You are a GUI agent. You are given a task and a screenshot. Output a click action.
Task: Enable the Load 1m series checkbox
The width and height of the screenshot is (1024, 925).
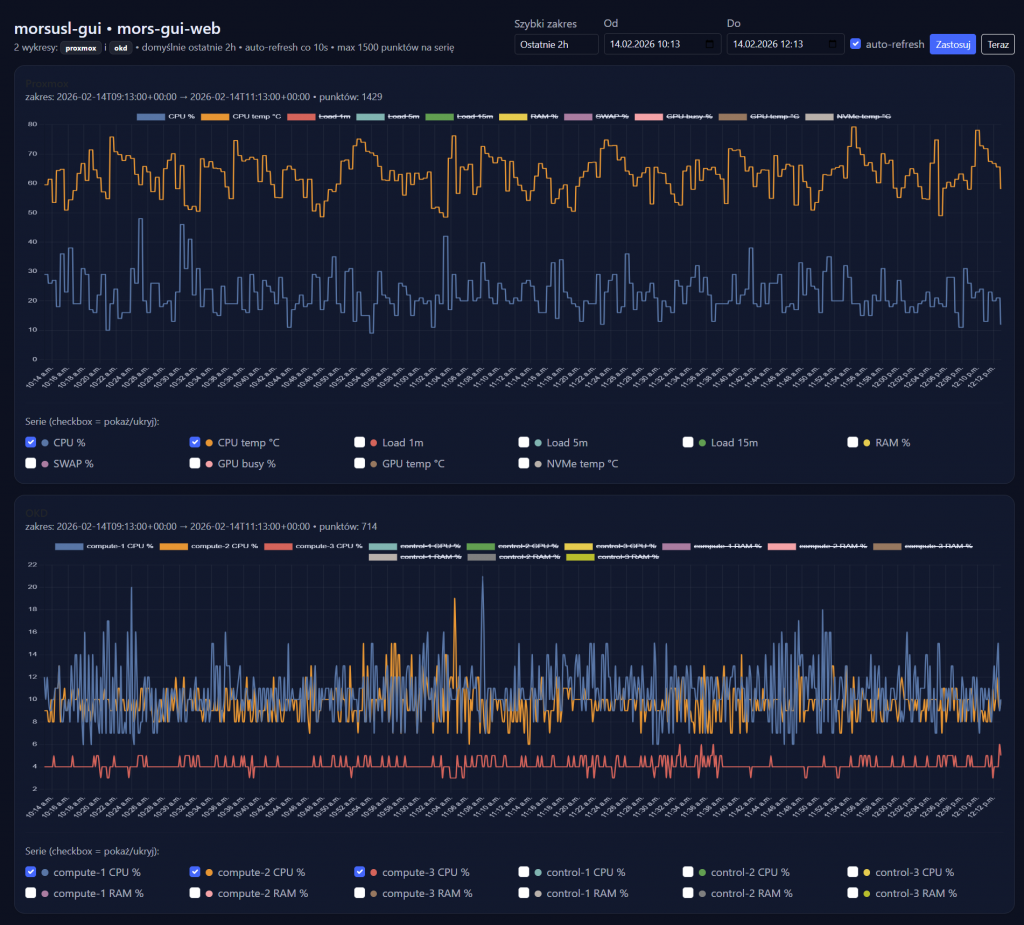(x=360, y=442)
